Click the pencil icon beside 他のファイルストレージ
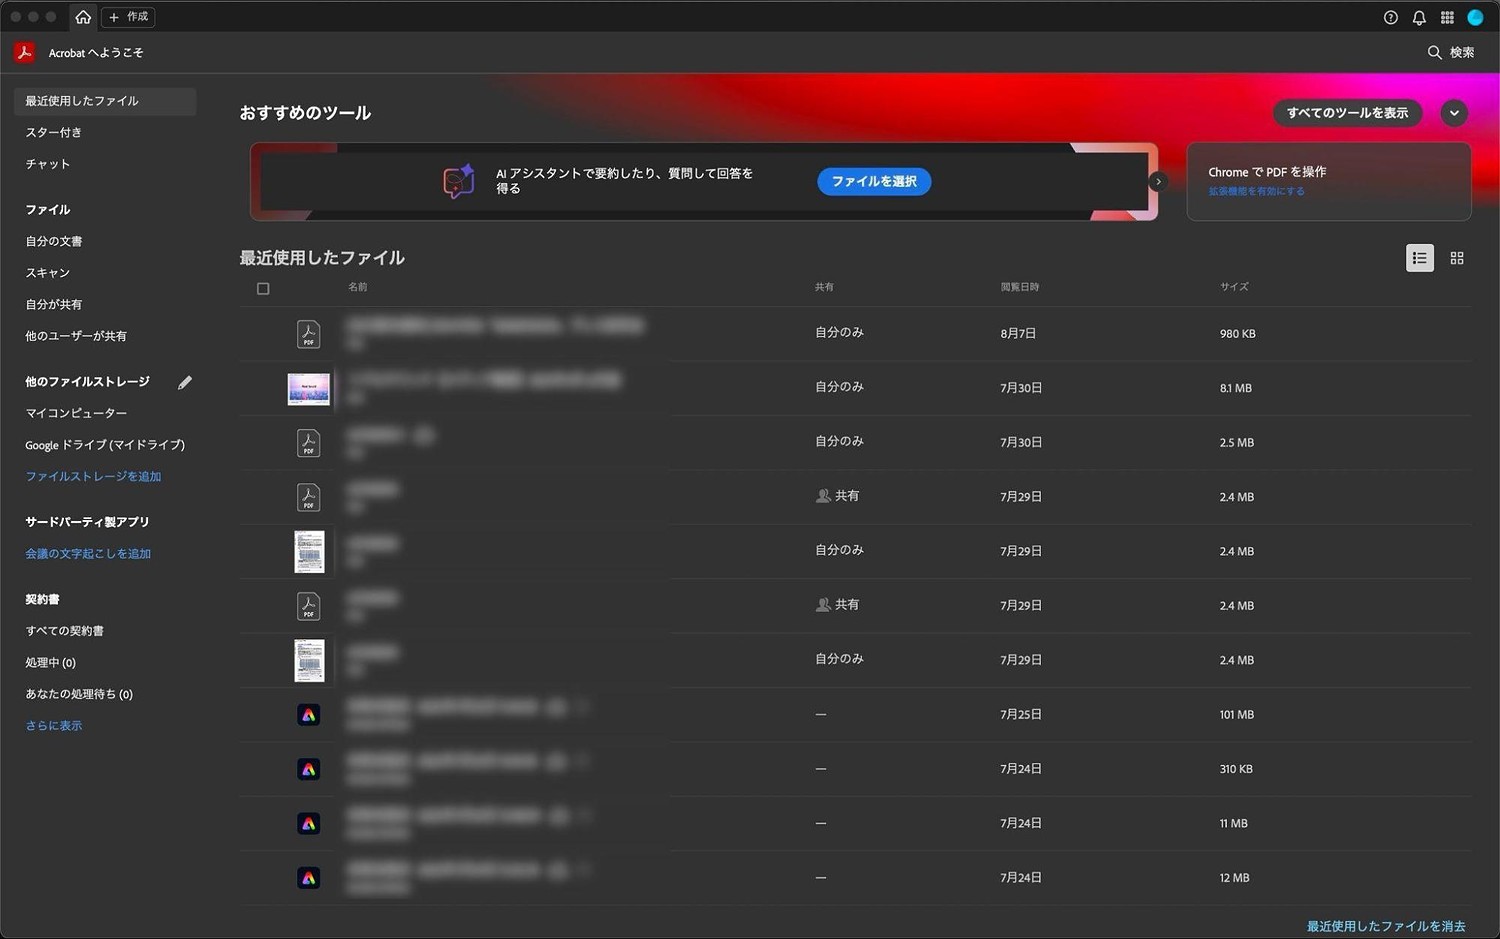 point(185,382)
